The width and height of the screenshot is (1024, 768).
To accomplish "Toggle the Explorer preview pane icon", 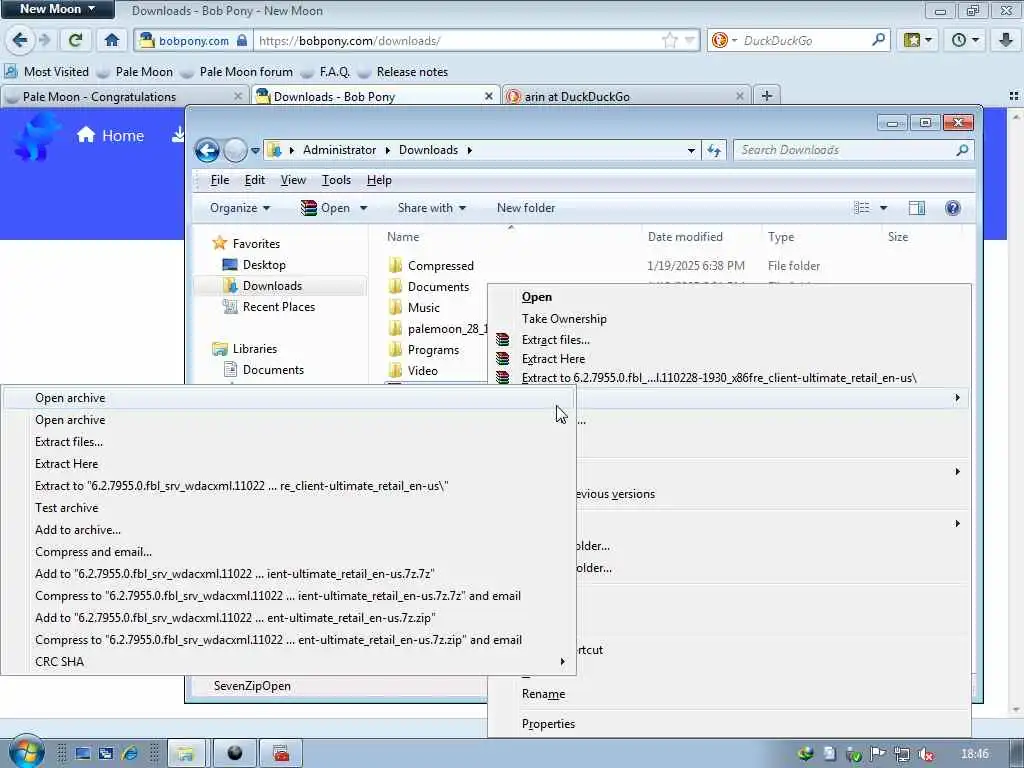I will [917, 208].
